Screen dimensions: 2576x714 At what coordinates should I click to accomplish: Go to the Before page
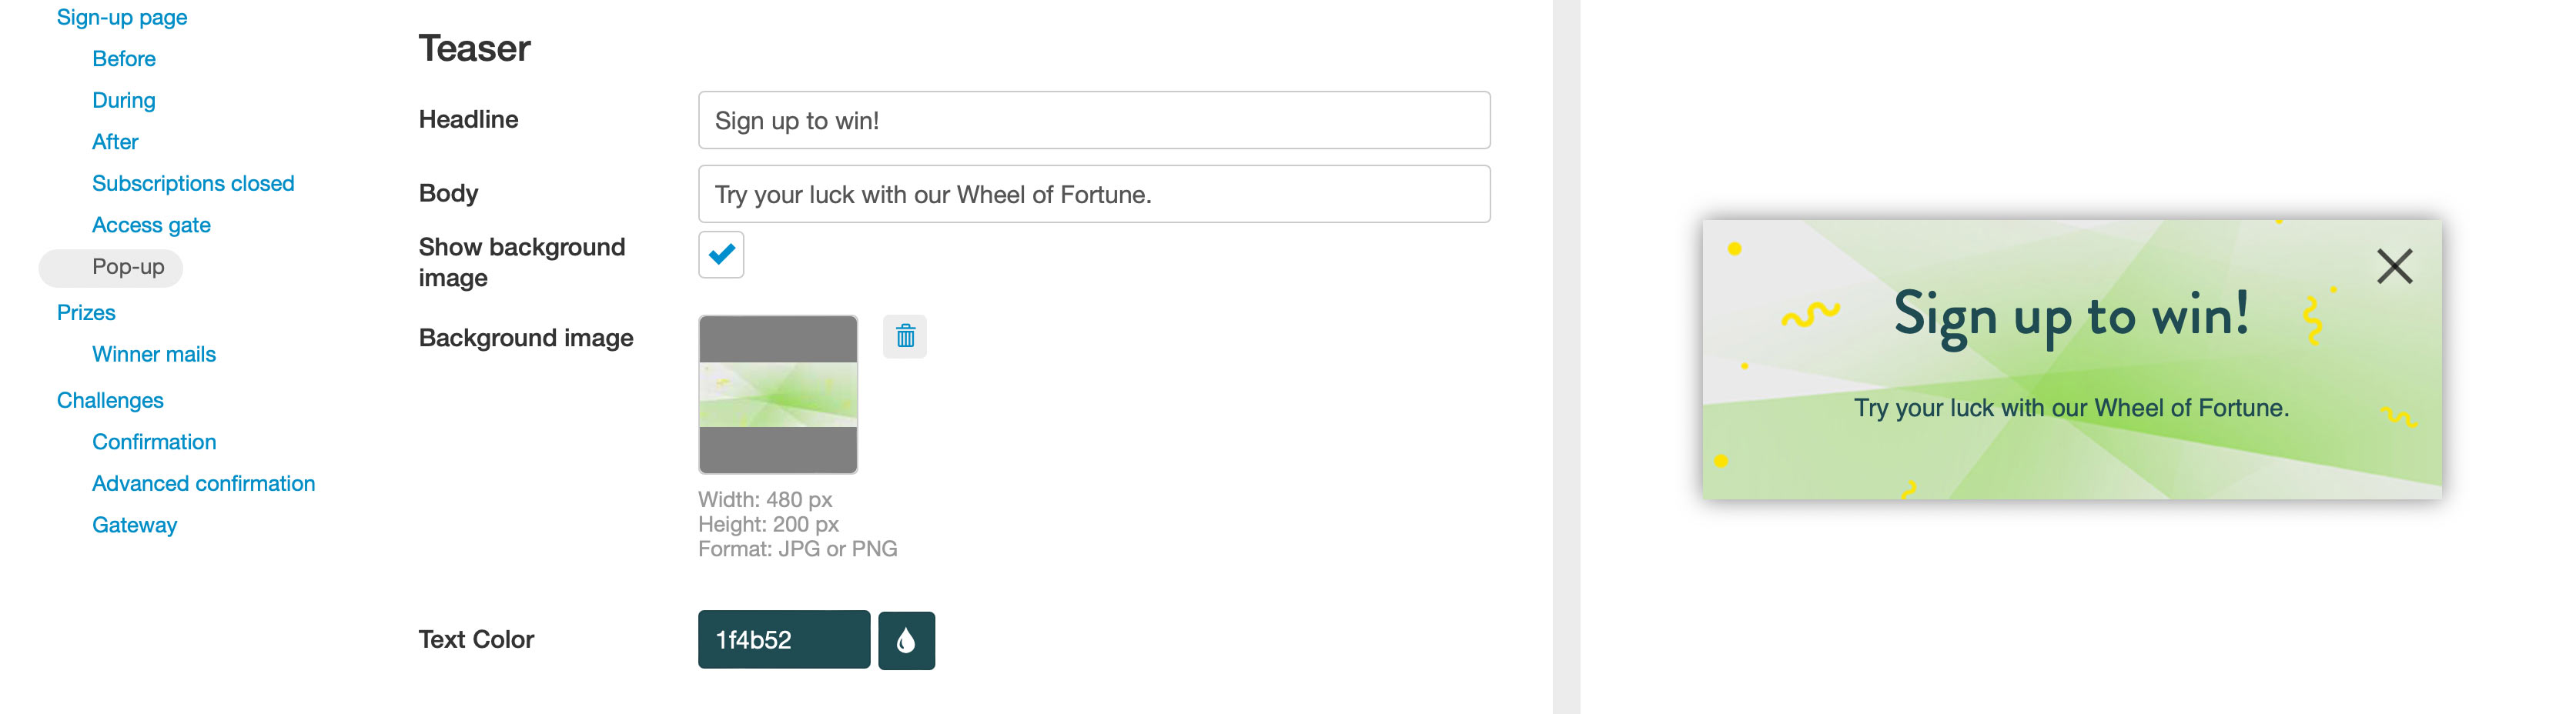point(124,59)
